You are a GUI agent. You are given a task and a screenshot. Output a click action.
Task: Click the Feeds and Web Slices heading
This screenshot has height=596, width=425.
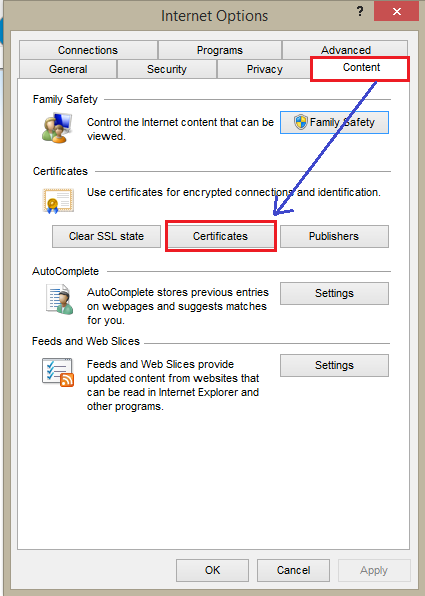pos(86,341)
